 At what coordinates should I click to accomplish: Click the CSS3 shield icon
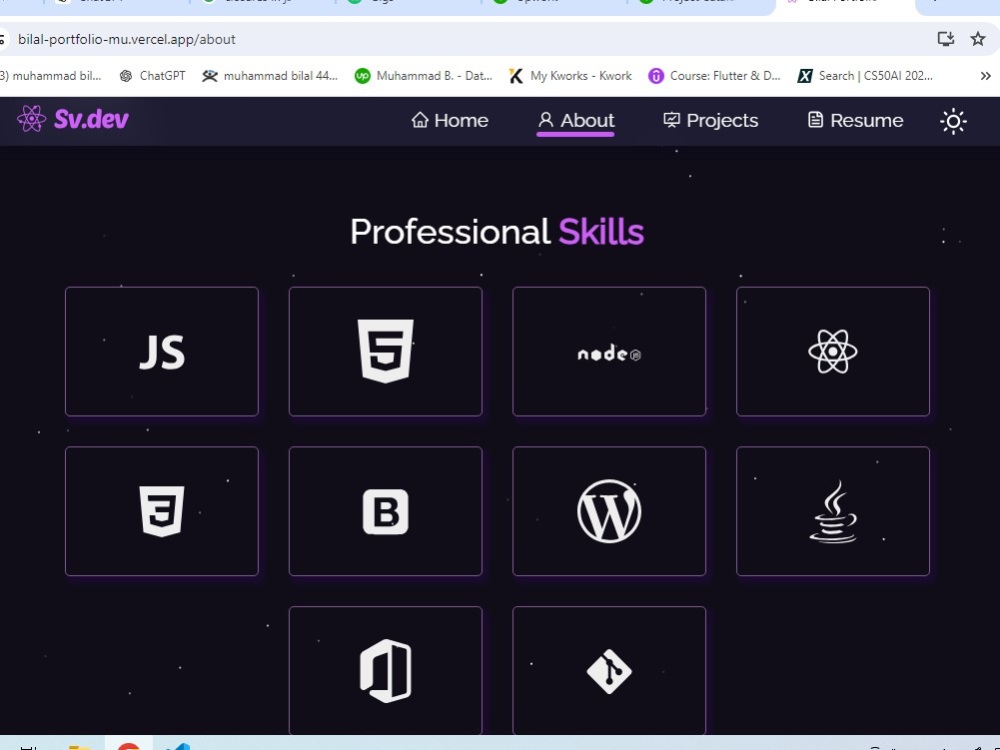[x=162, y=511]
